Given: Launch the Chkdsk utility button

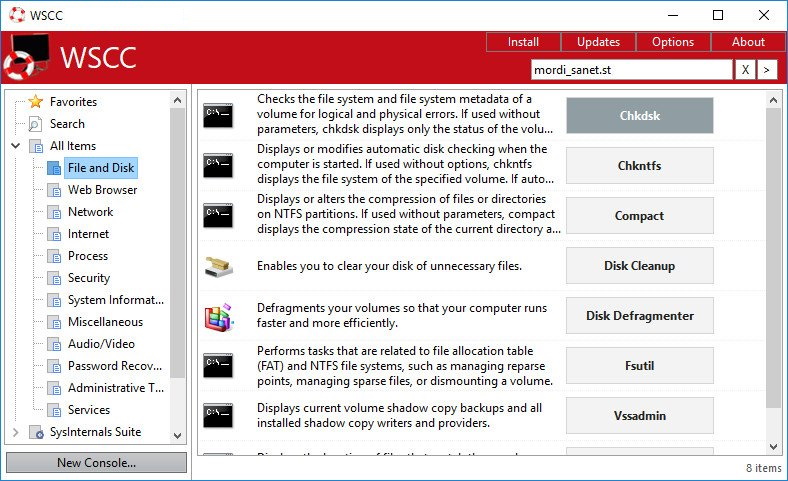Looking at the screenshot, I should point(640,116).
